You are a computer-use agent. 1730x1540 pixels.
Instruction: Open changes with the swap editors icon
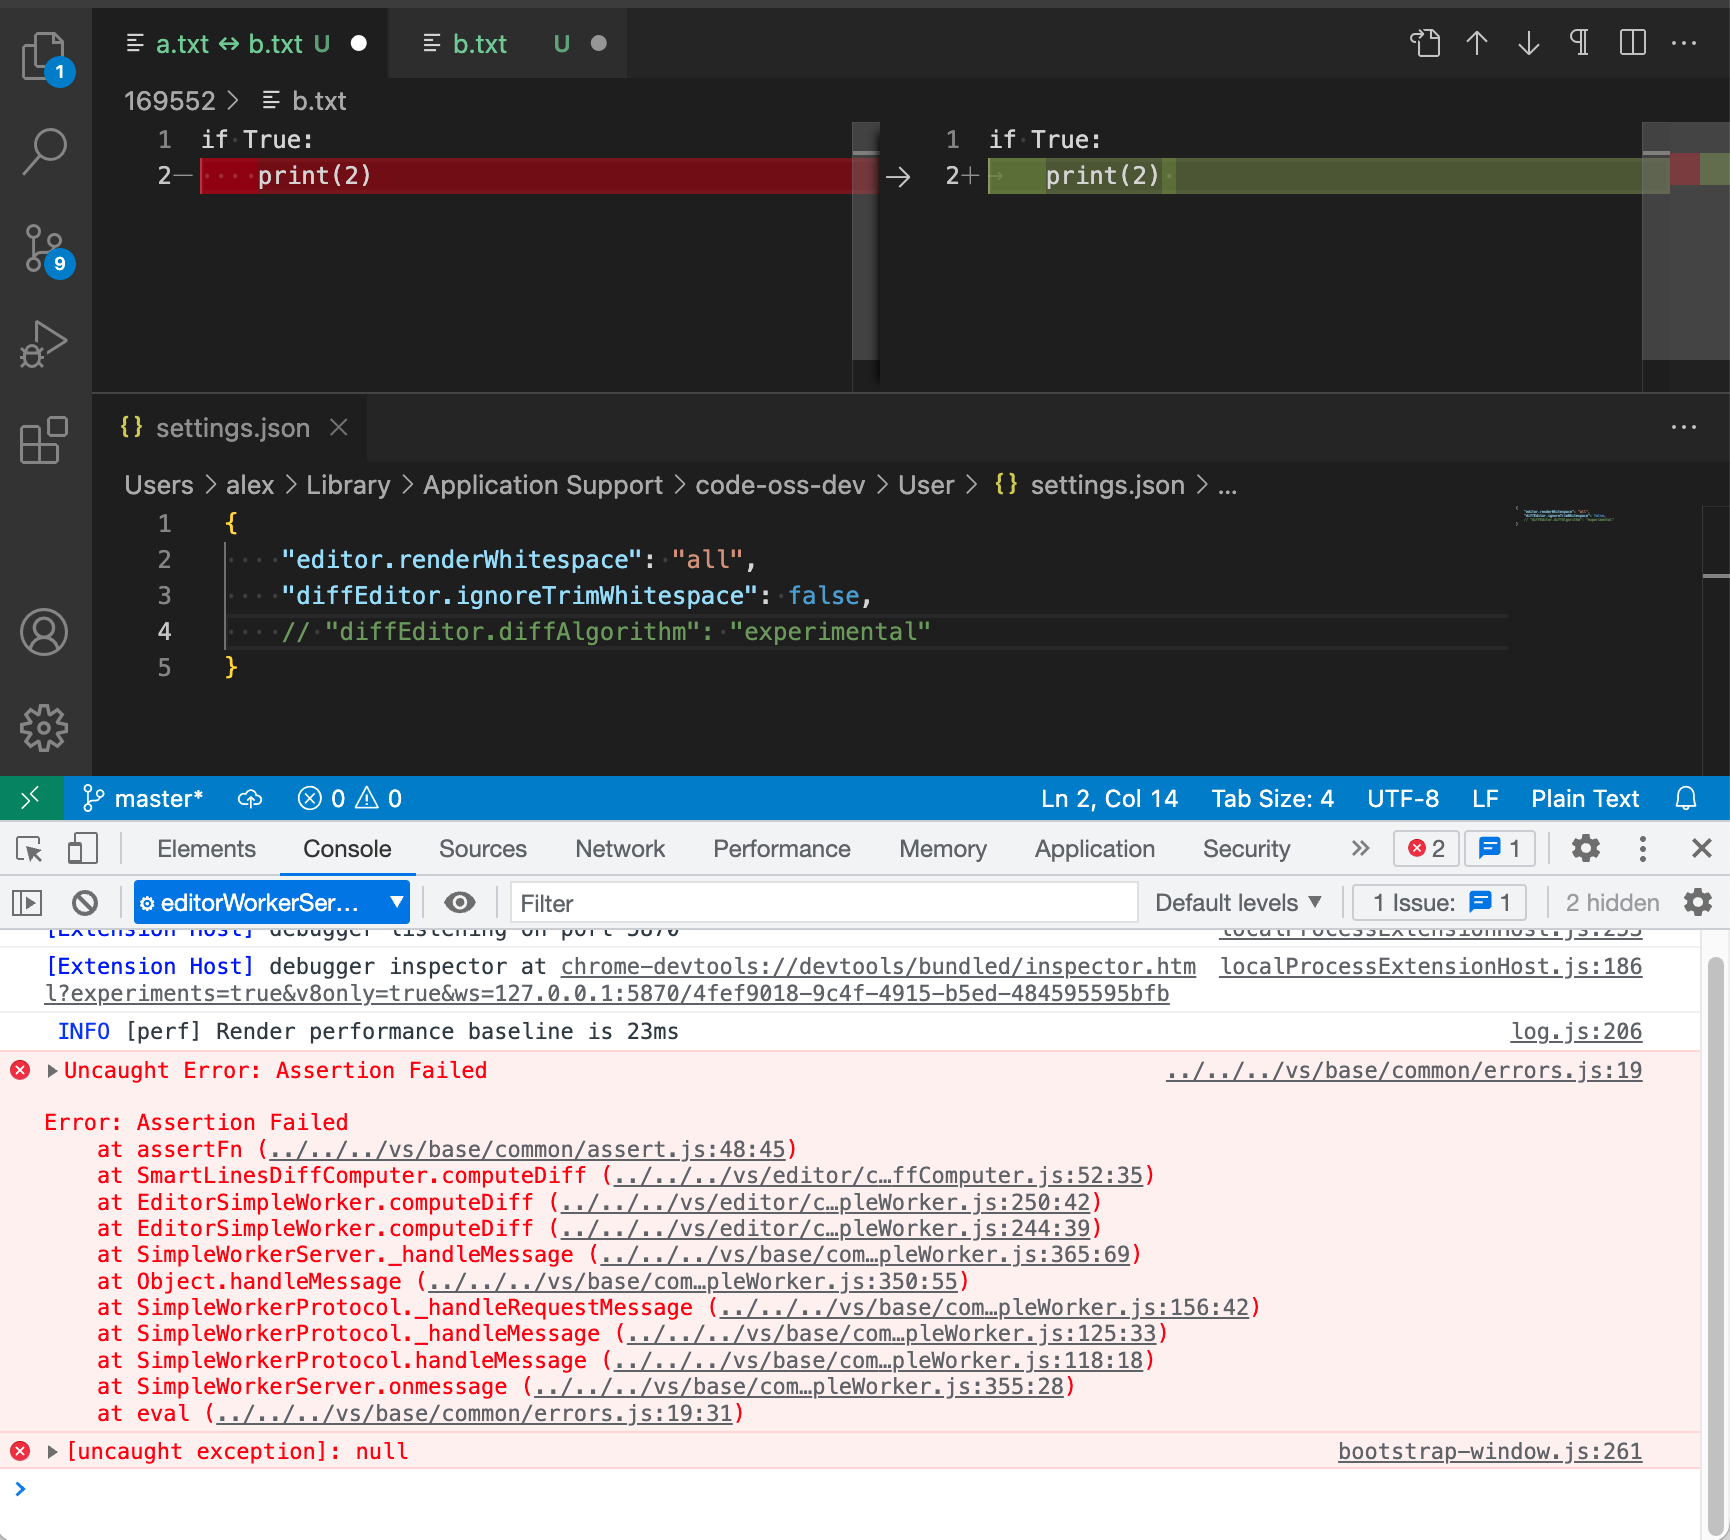(x=1425, y=43)
